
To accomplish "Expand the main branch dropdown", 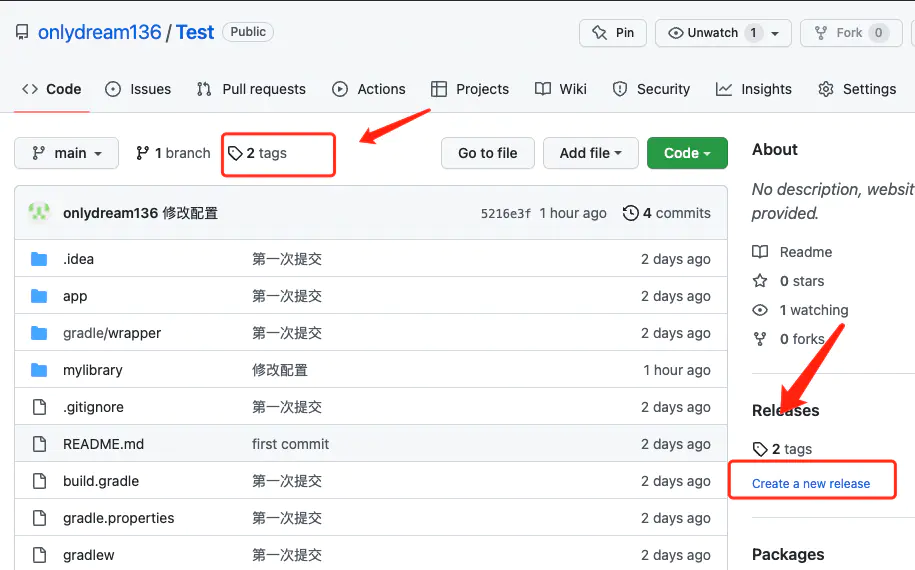I will pos(67,153).
